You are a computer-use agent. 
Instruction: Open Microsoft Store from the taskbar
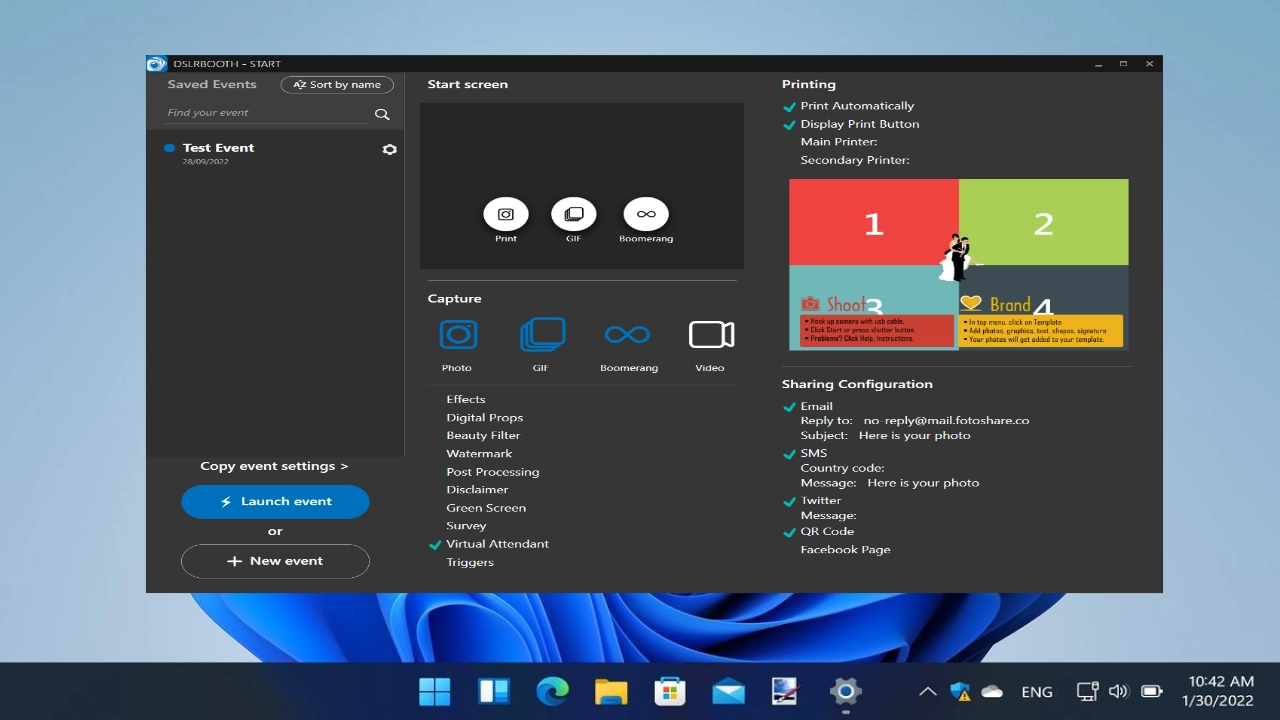point(669,691)
